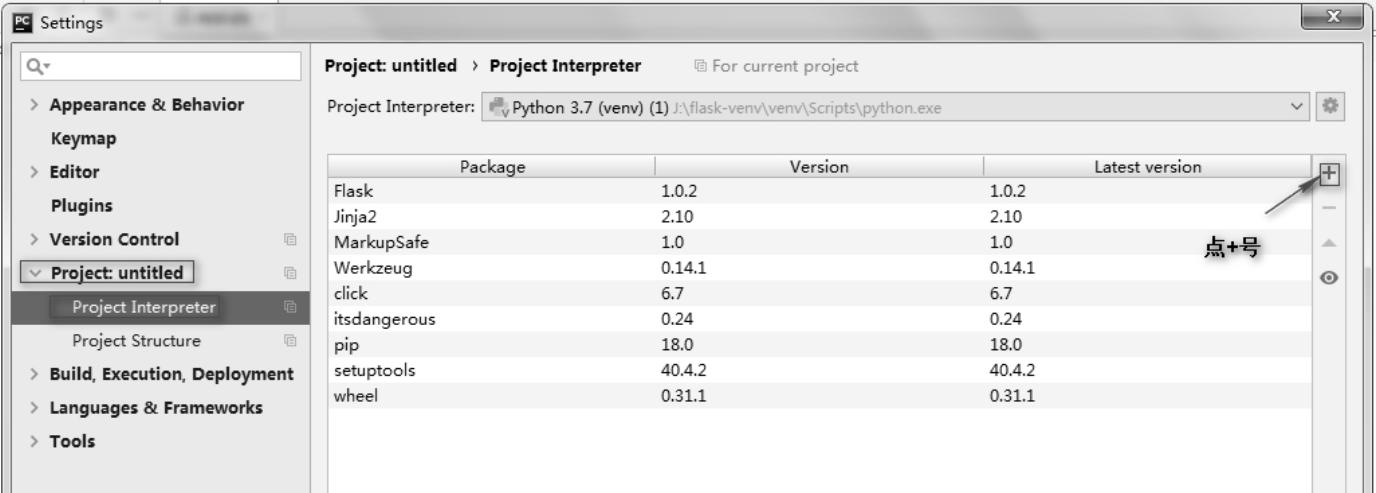This screenshot has width=1376, height=493.
Task: Select the Werkzeug package row
Action: point(820,268)
